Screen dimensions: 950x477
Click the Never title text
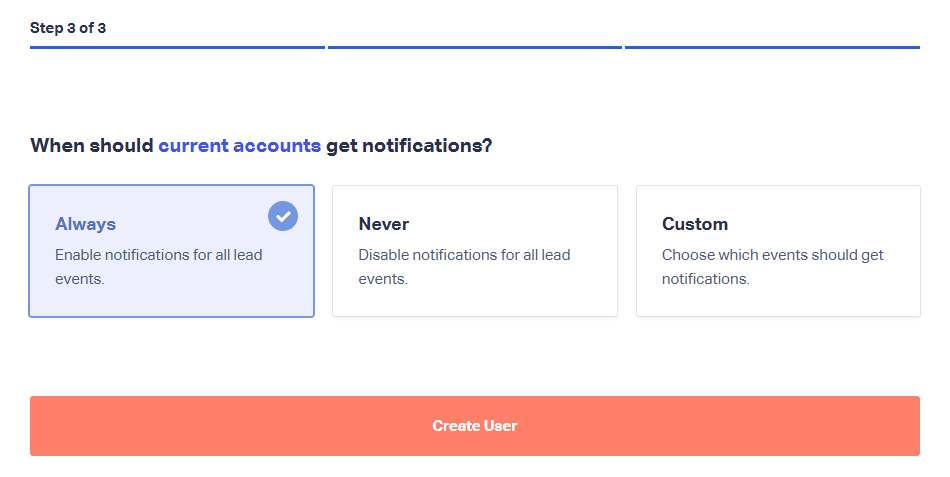tap(384, 224)
